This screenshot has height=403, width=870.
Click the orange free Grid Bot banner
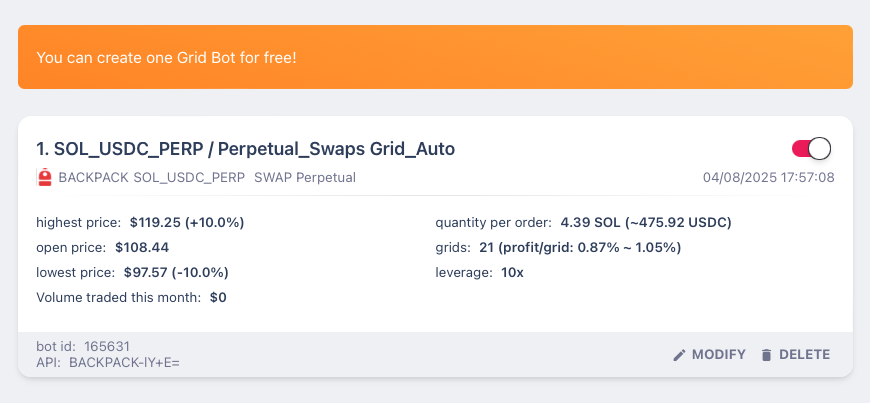click(x=435, y=57)
